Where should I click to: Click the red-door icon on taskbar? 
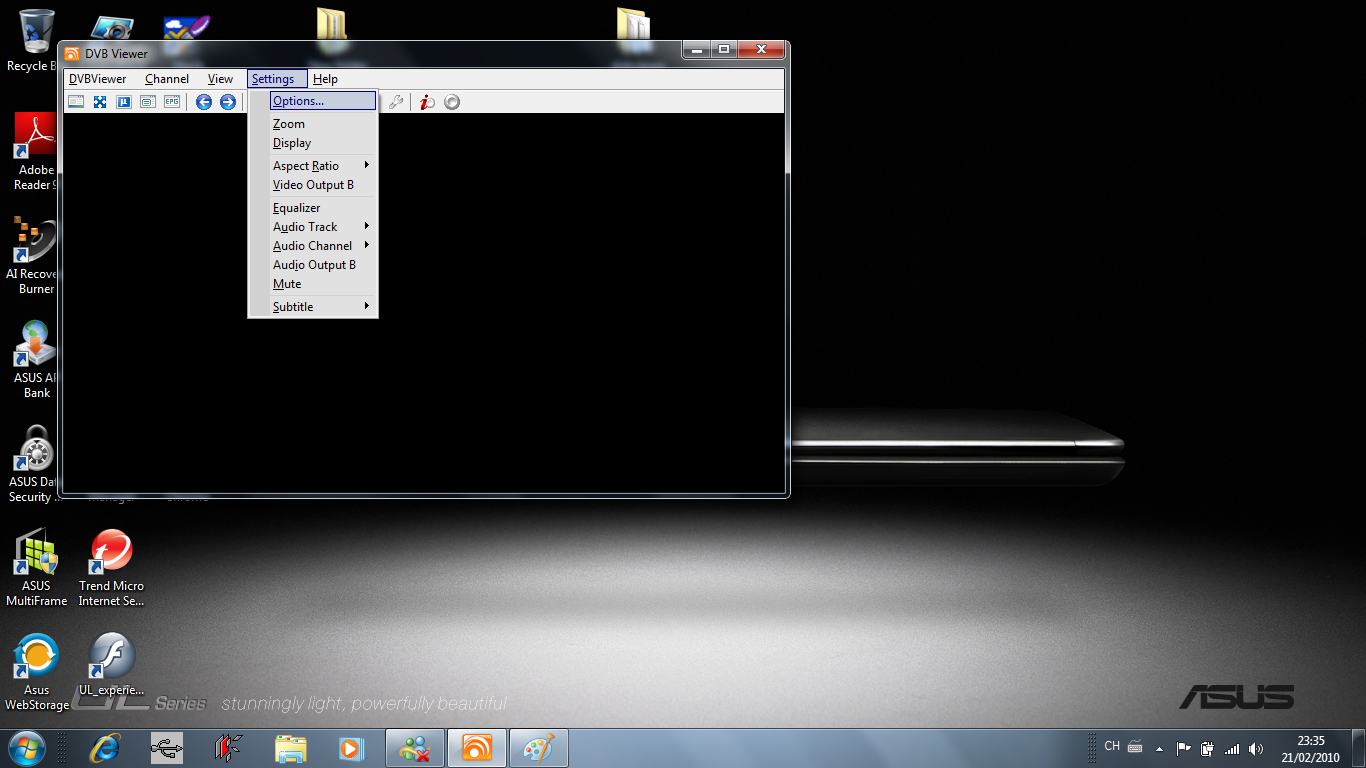(229, 748)
